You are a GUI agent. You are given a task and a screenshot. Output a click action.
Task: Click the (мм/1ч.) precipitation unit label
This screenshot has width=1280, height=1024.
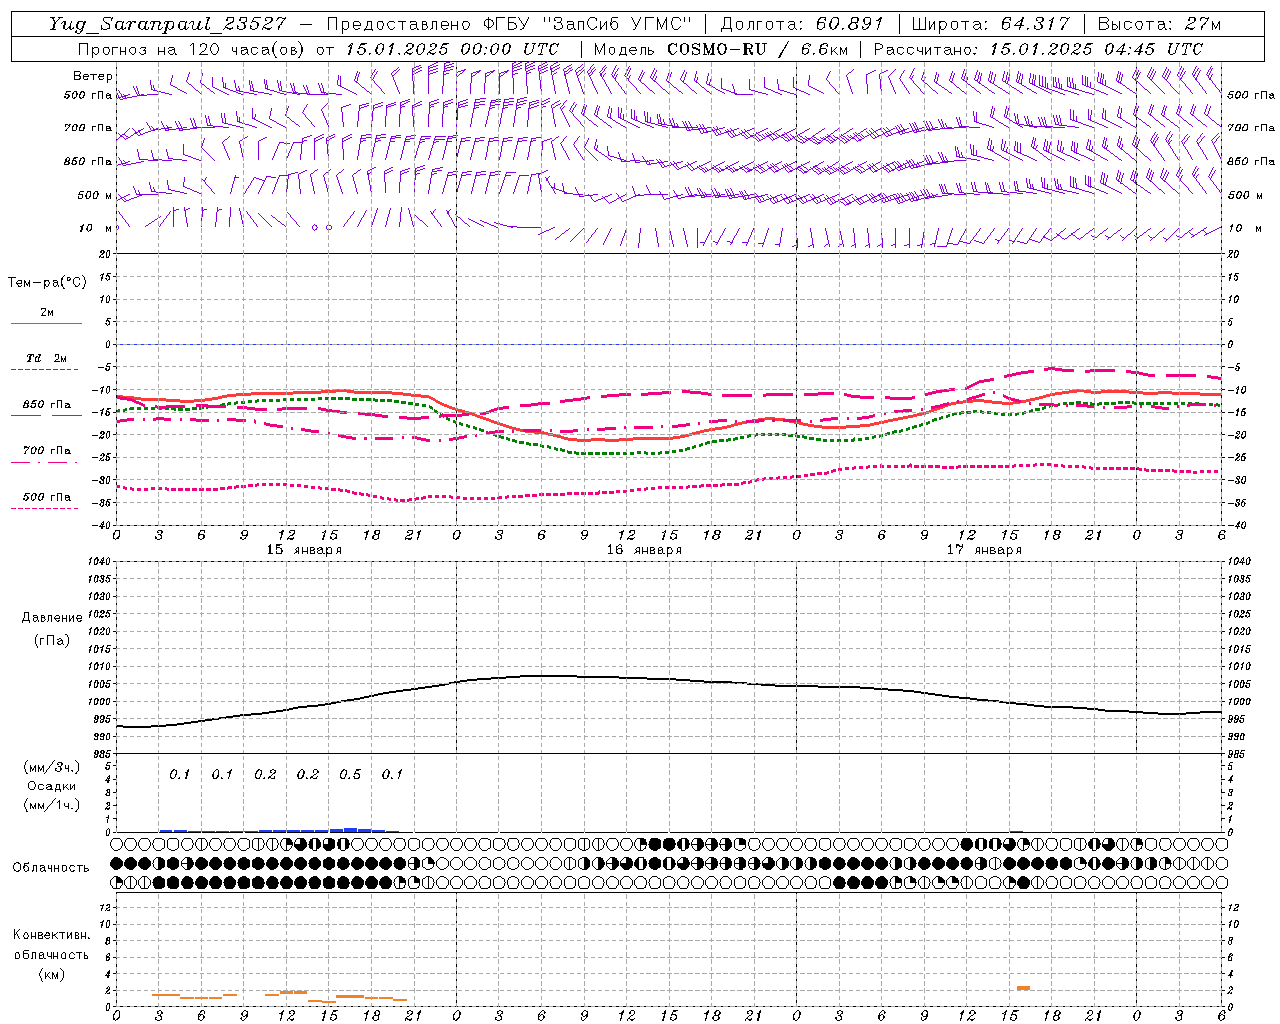click(52, 805)
